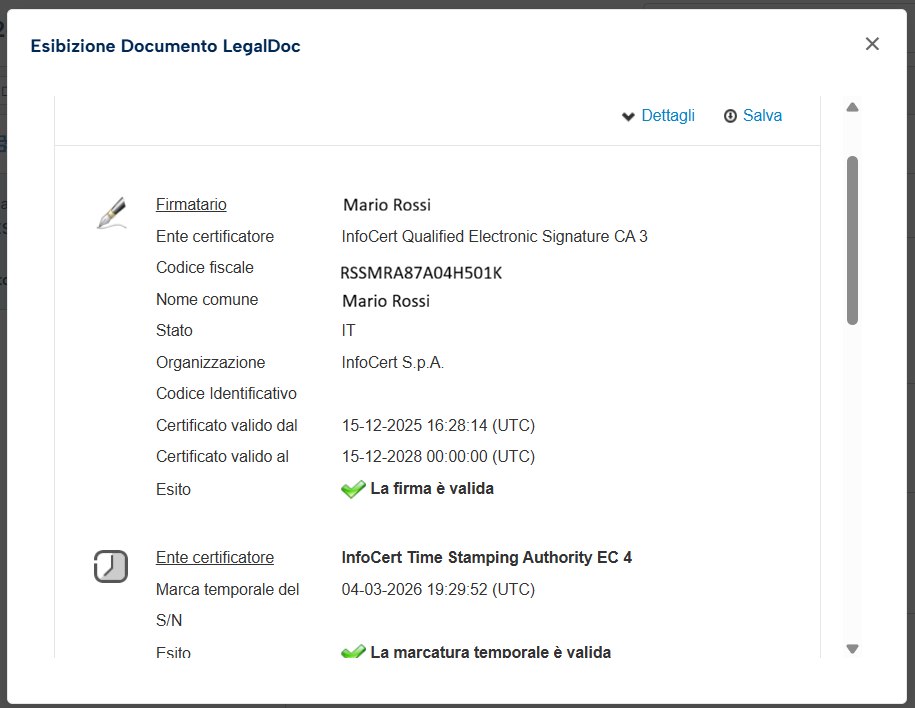The image size is (915, 708).
Task: Click the 'Certificato valido al' expiry date value
Action: point(438,457)
